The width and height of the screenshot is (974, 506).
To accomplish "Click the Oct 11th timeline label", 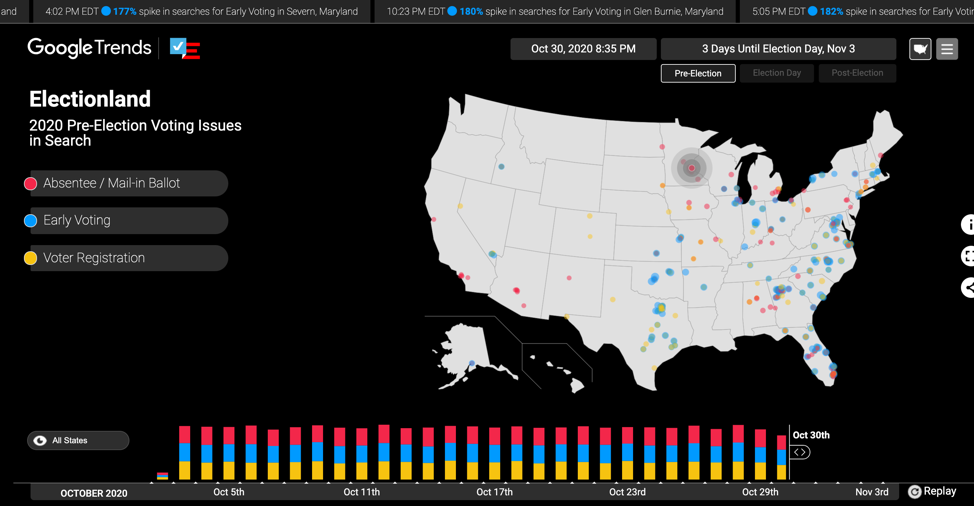I will point(362,492).
